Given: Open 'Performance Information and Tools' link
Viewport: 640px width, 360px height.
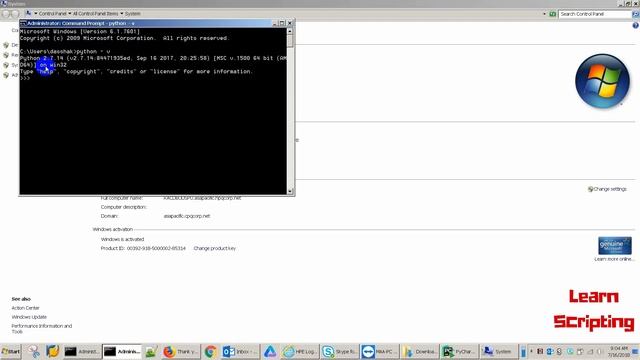Looking at the screenshot, I should 42,329.
